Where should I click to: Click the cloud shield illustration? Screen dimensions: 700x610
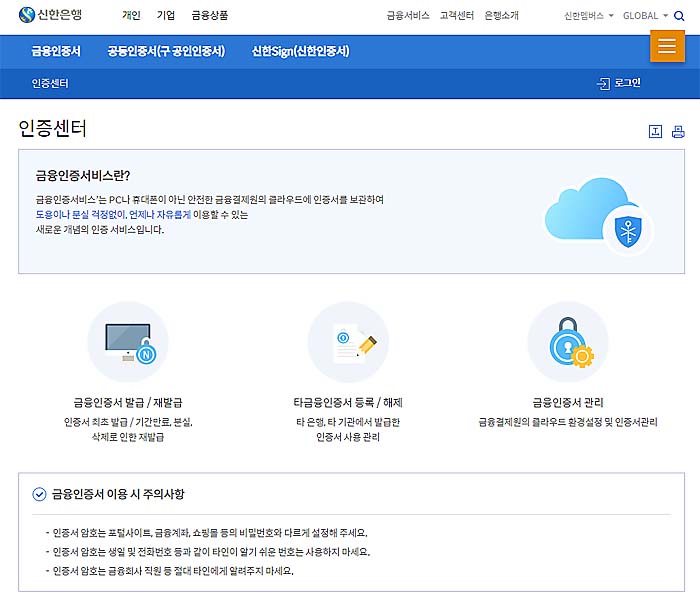click(598, 215)
